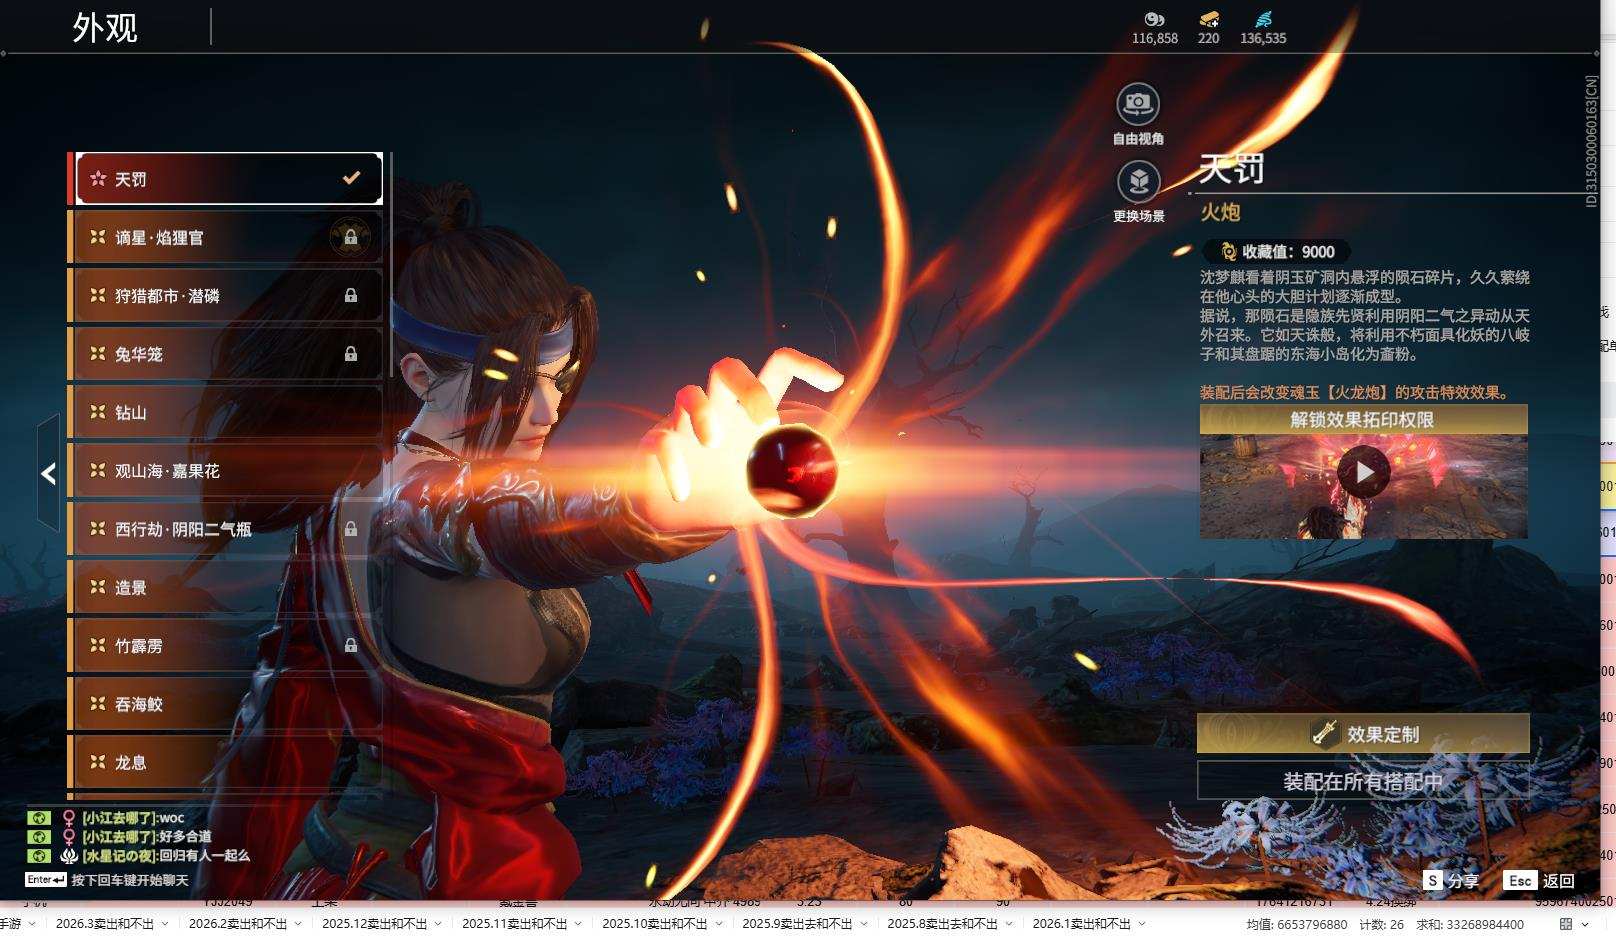Collapse the skin list with the left arrow

48,473
